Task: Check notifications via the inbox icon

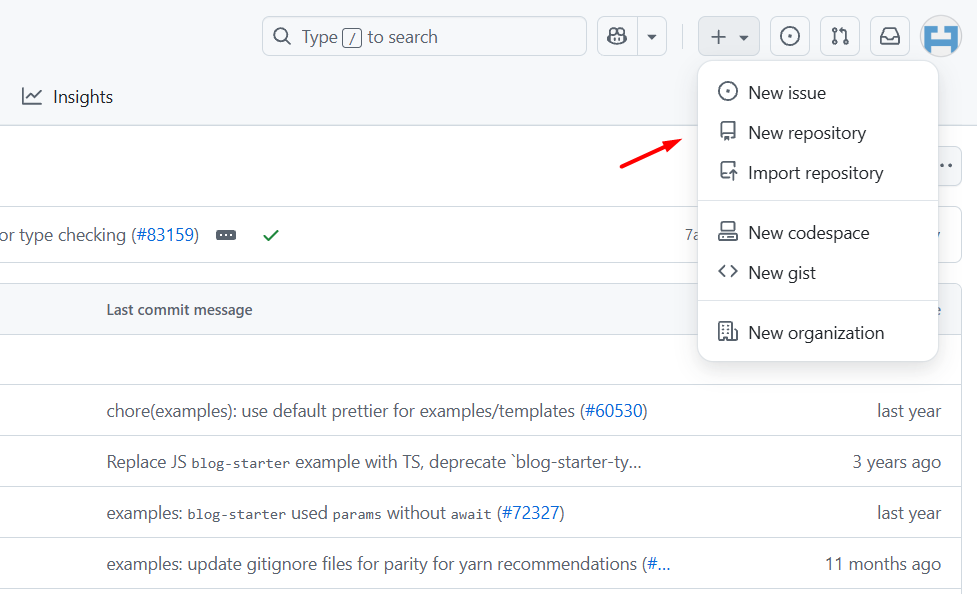Action: click(x=889, y=36)
